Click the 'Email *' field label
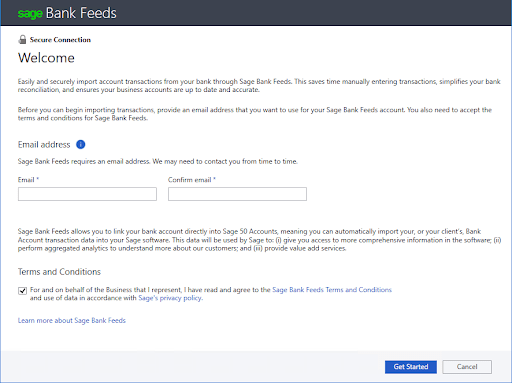Viewport: 512px width, 383px height. [x=28, y=180]
